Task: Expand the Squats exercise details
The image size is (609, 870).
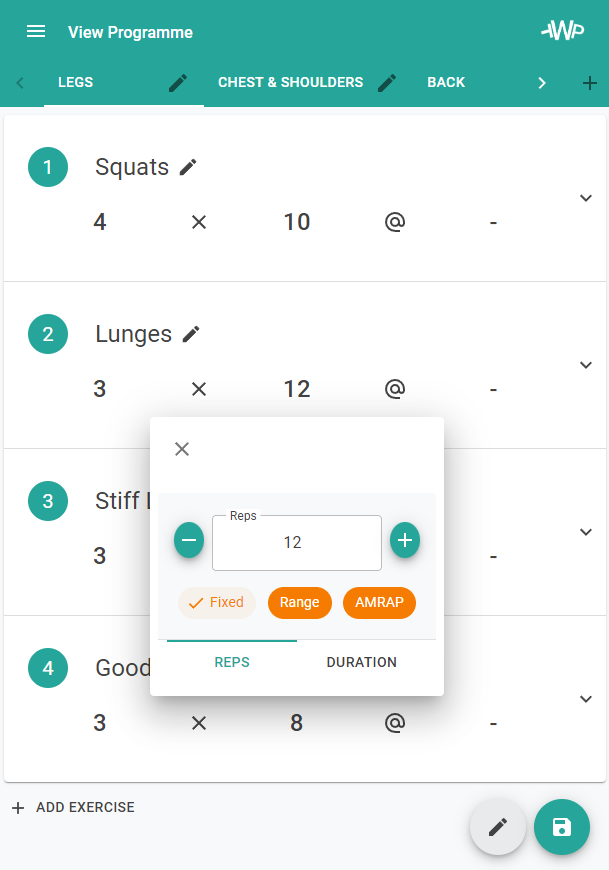Action: 586,198
